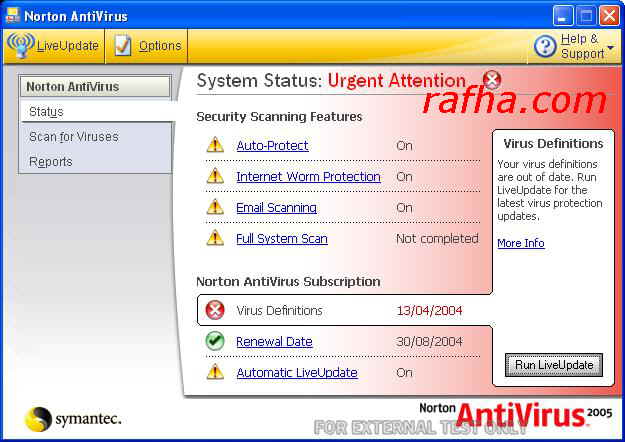Click the On status for Auto-Protect

(x=404, y=145)
